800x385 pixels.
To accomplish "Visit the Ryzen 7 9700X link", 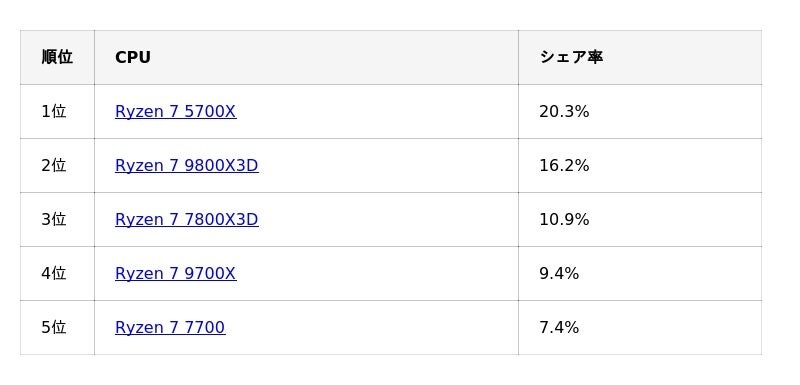I will tap(176, 273).
